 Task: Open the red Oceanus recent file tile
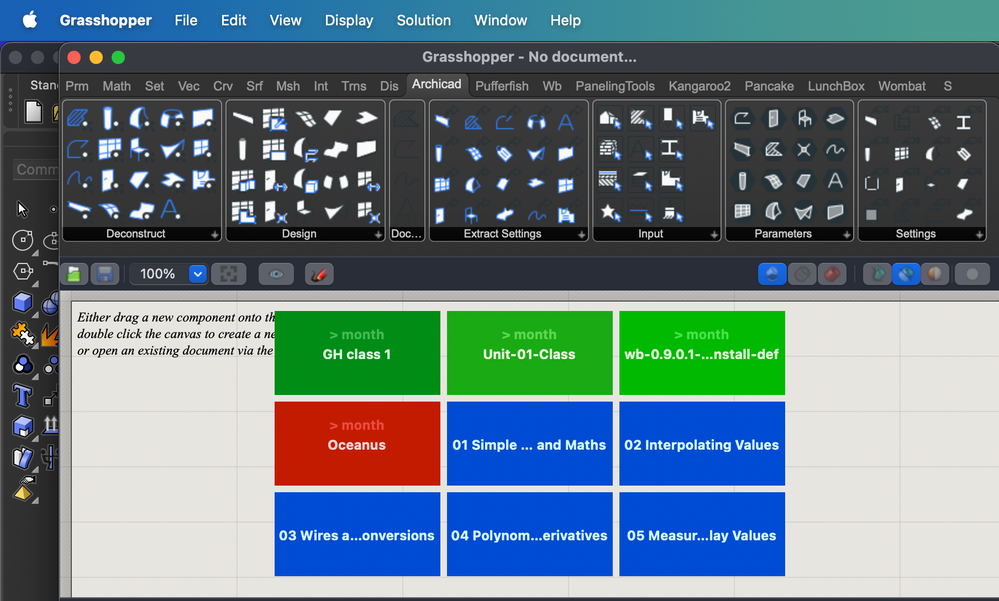[x=357, y=444]
